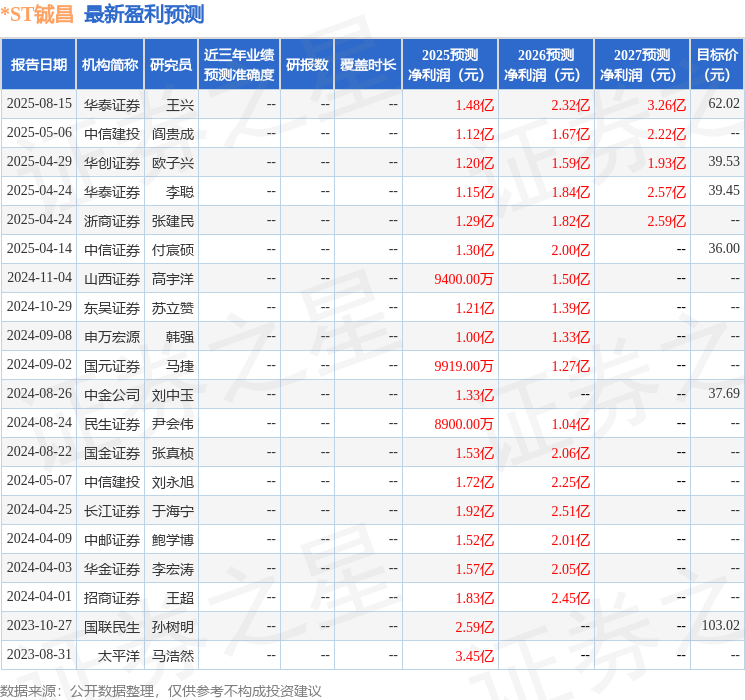Screen dimensions: 745x700
Task: Select institution 山西证券
Action: coord(112,279)
